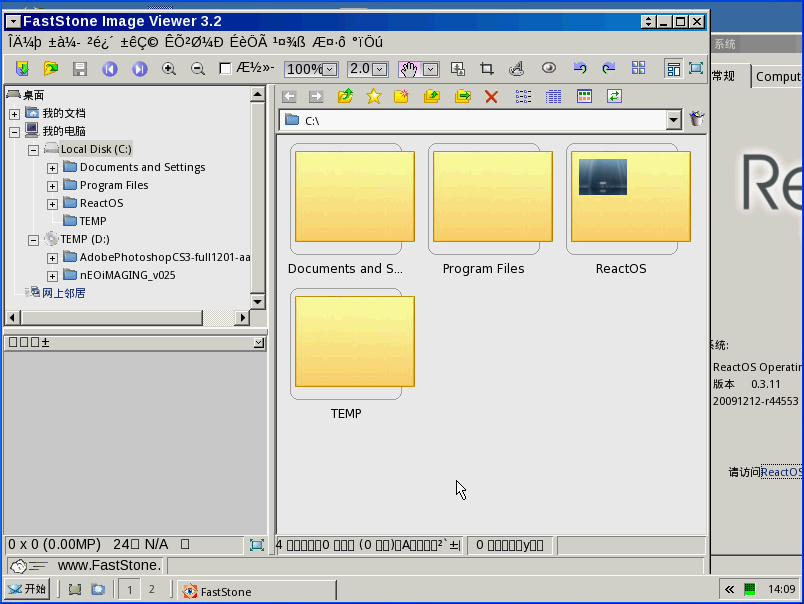Click the zoom out magnifier icon

coord(198,68)
